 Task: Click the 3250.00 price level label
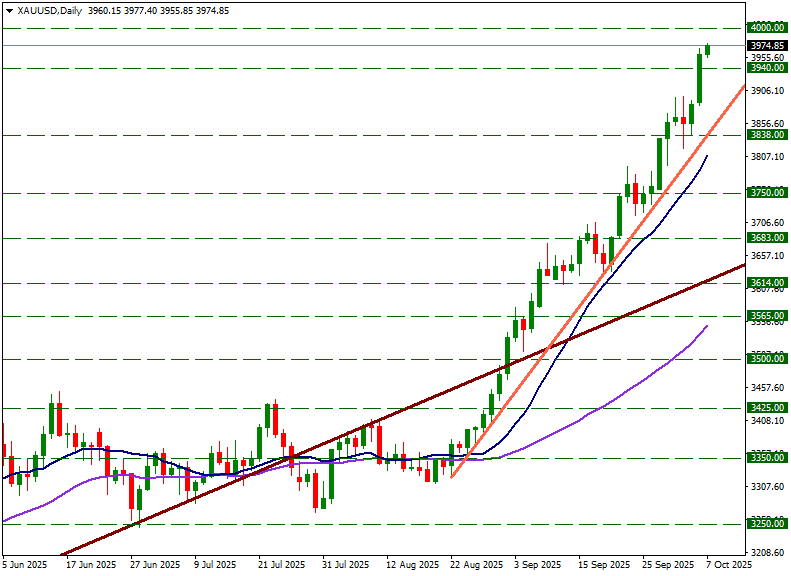pyautogui.click(x=766, y=524)
